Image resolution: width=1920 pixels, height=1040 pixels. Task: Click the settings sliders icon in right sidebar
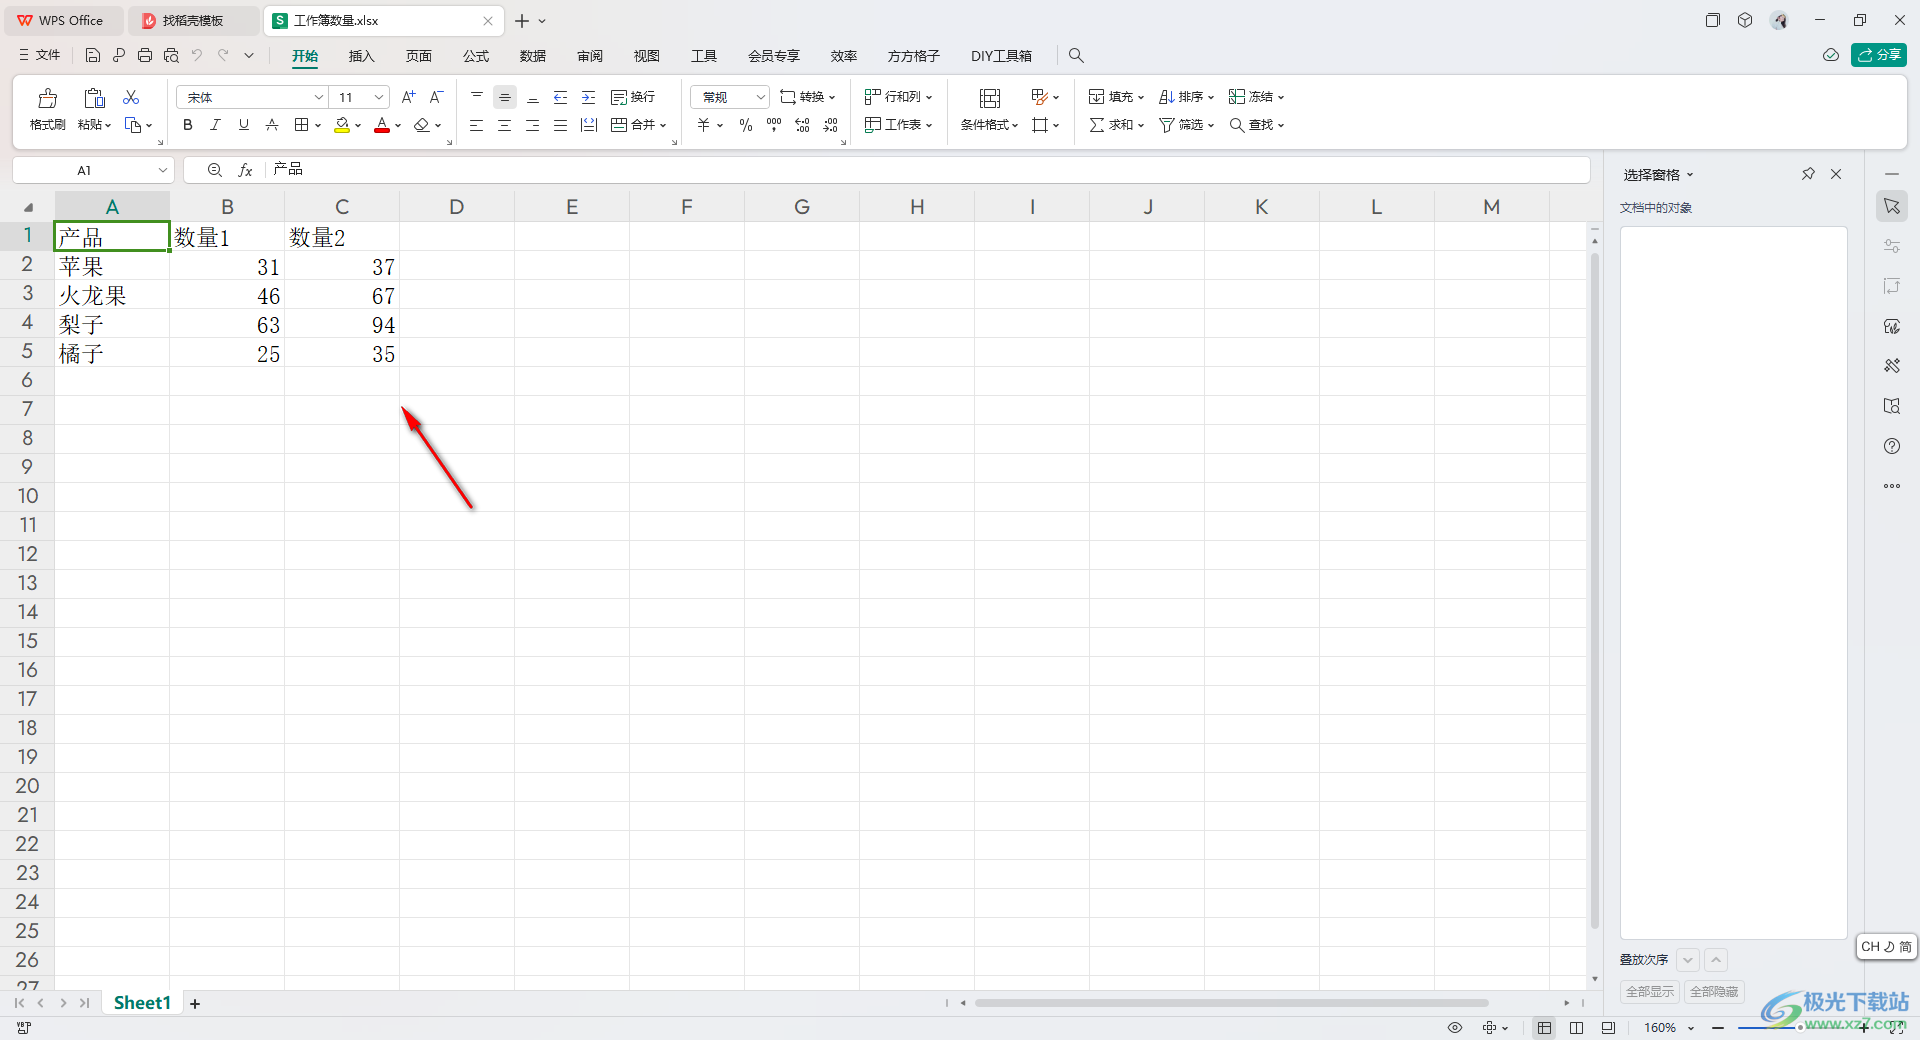pyautogui.click(x=1892, y=246)
